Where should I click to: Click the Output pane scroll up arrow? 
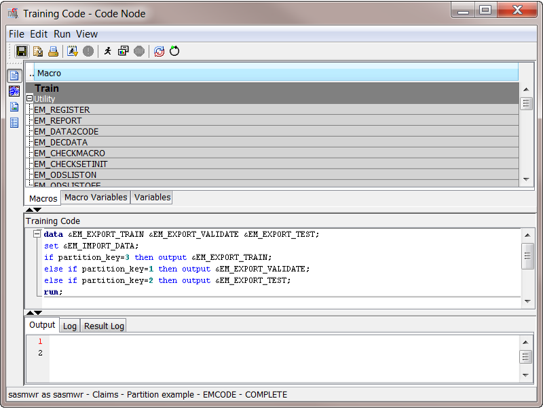525,342
